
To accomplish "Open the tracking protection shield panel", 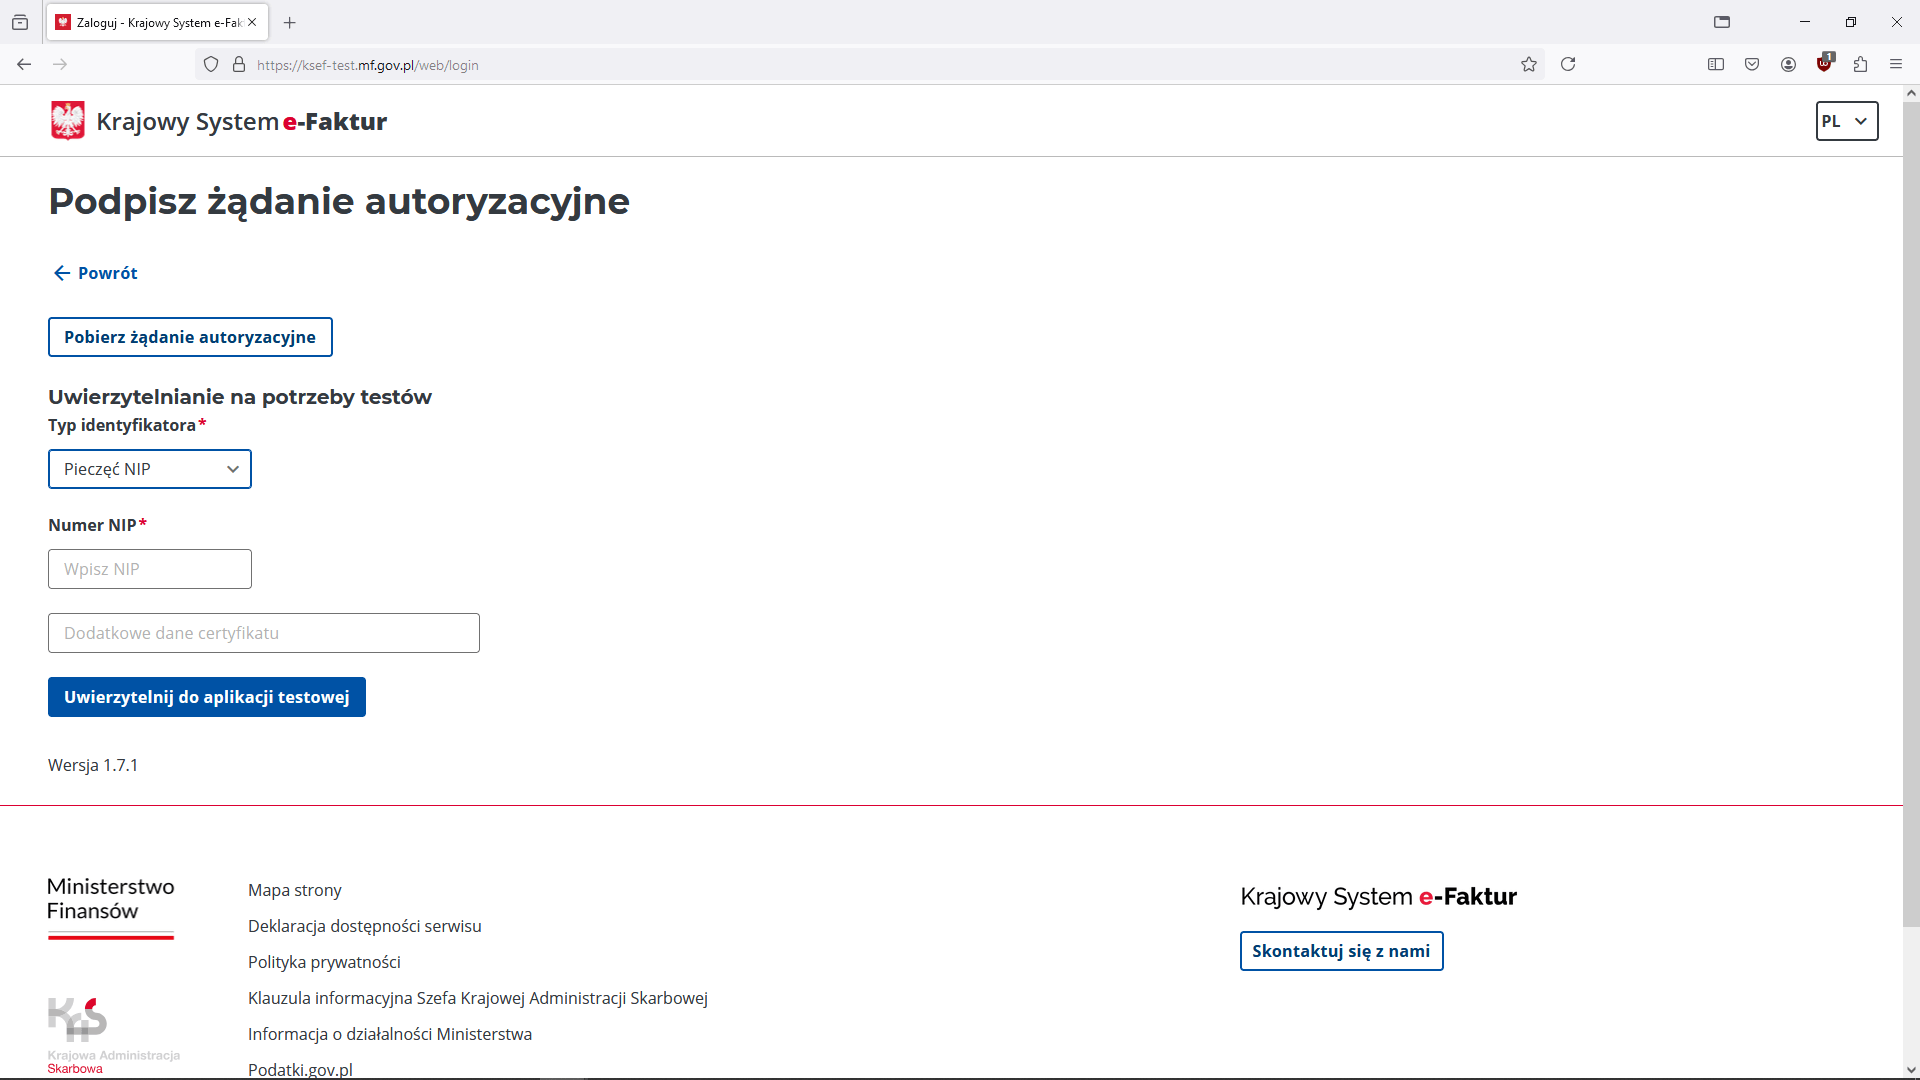I will point(210,64).
